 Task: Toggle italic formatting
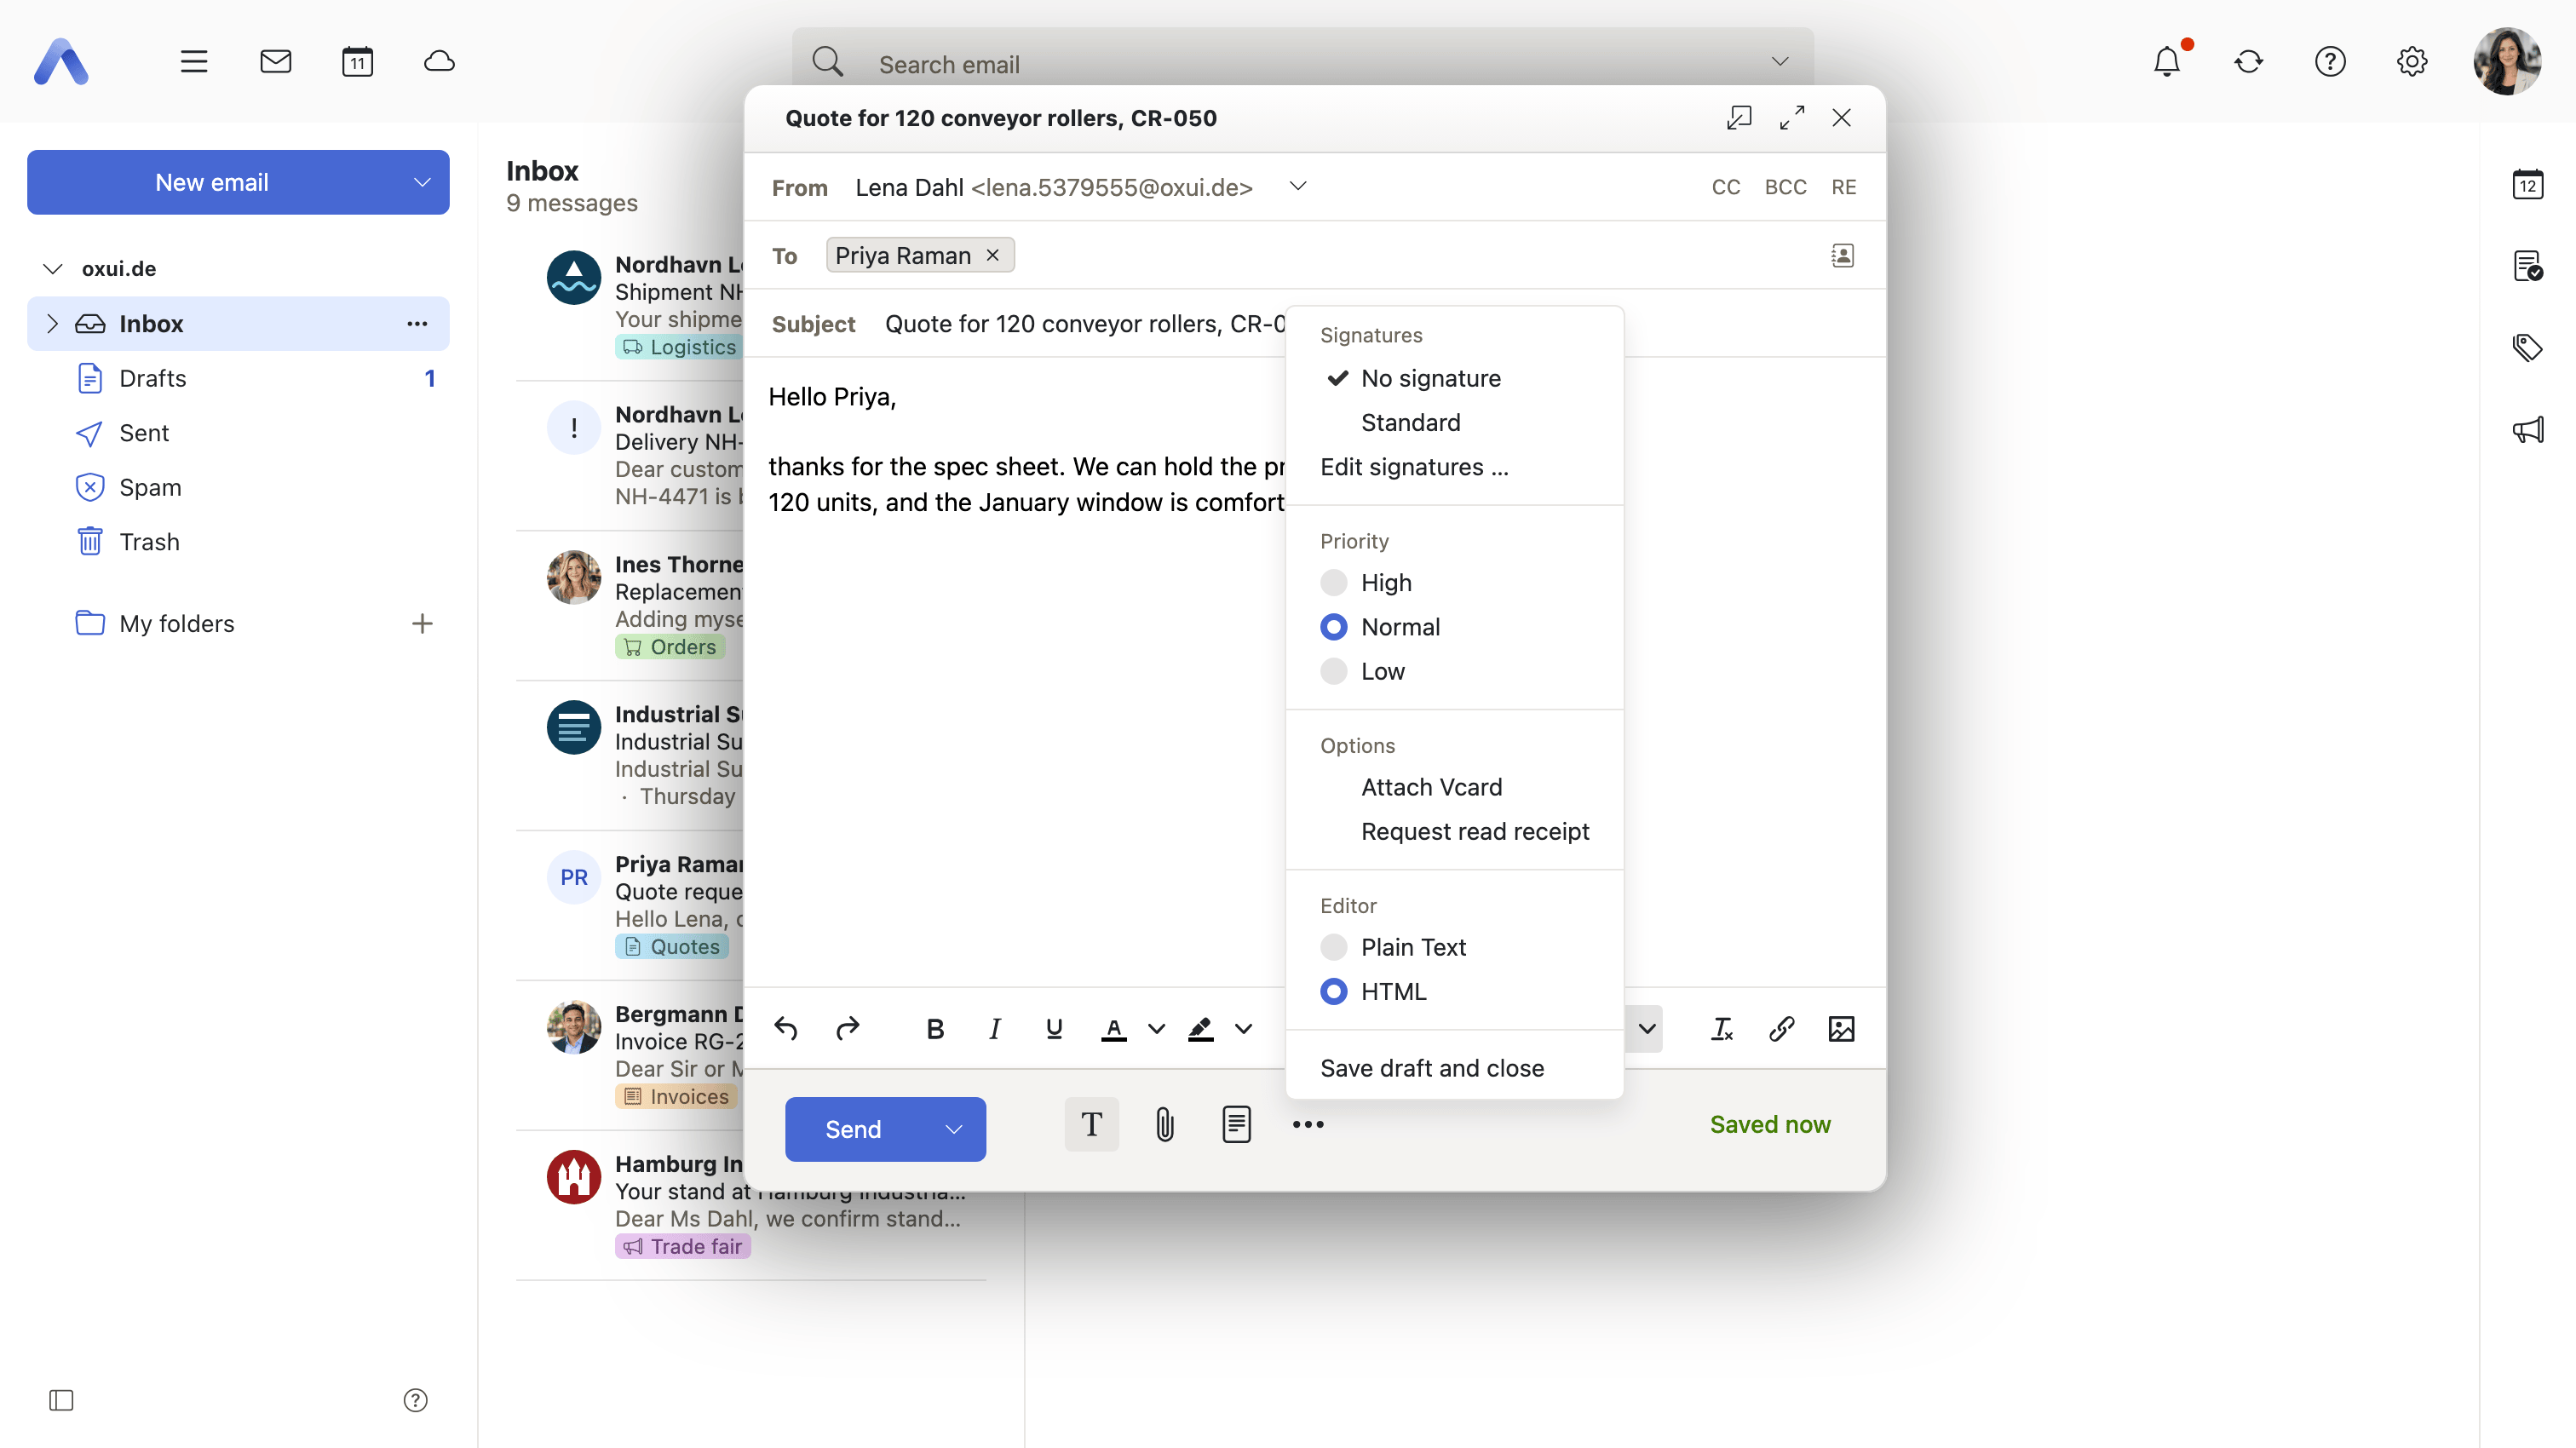click(x=994, y=1029)
